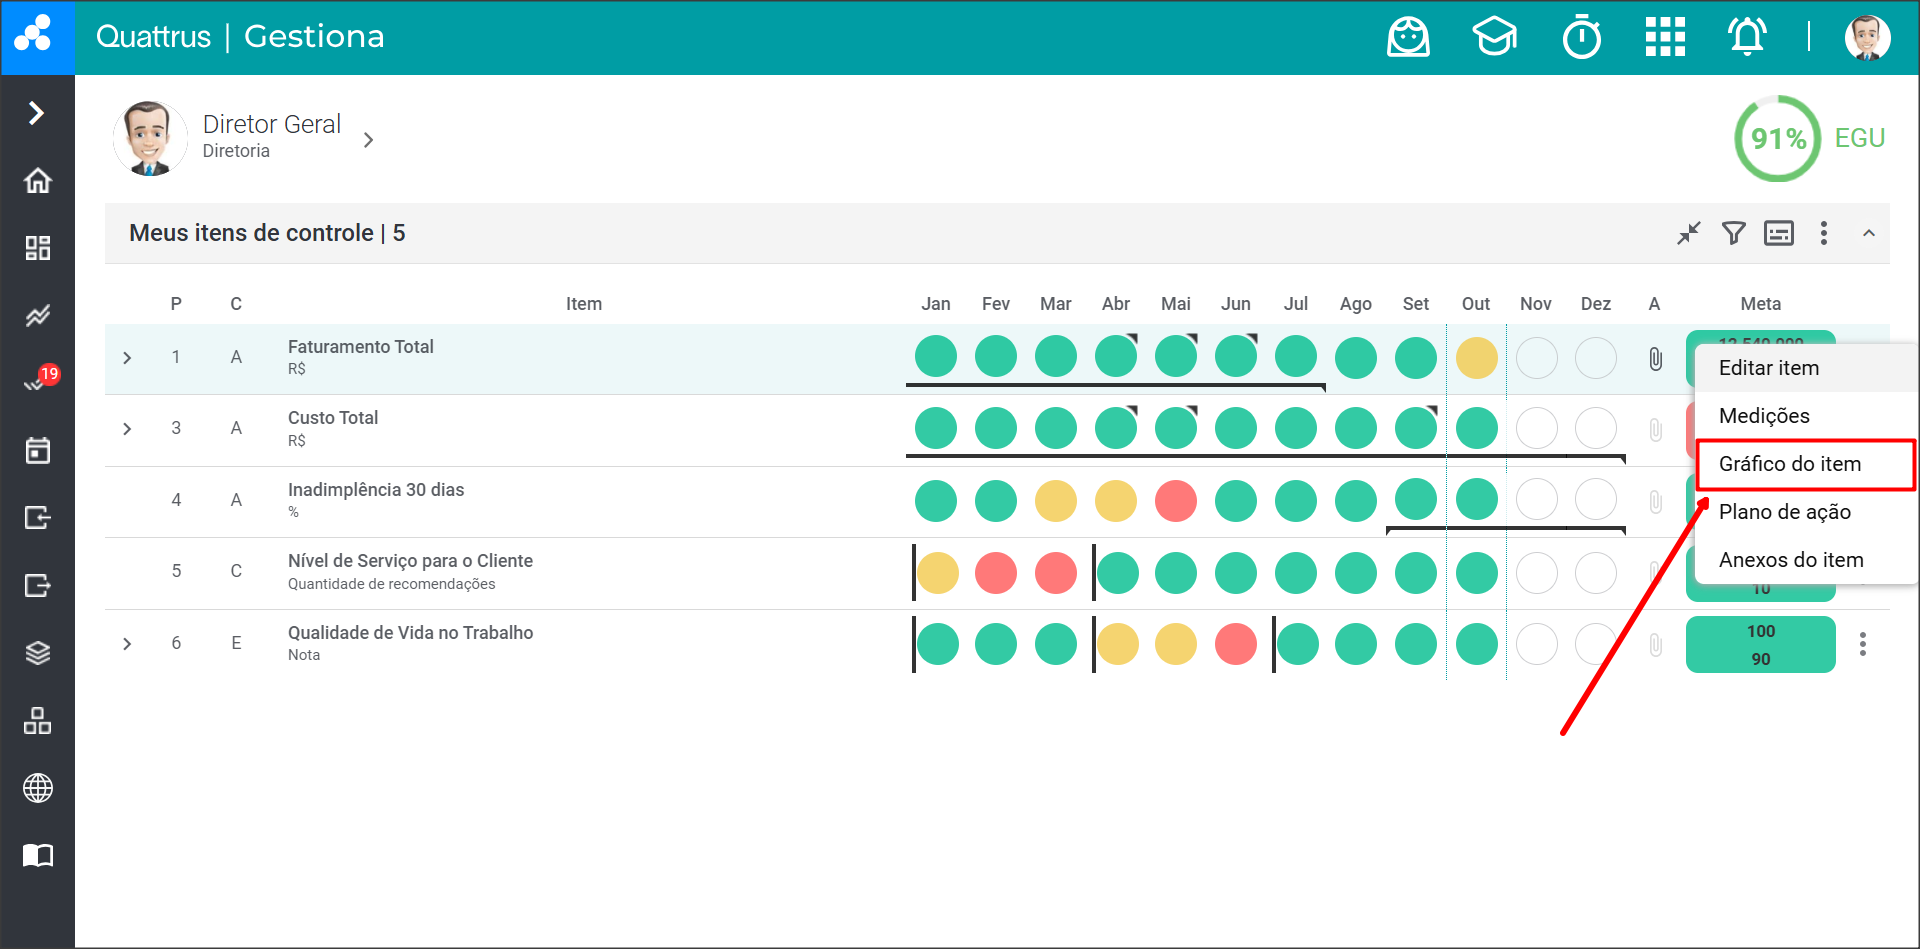Image resolution: width=1920 pixels, height=949 pixels.
Task: Expand the Faturamento Total row
Action: pyautogui.click(x=127, y=358)
